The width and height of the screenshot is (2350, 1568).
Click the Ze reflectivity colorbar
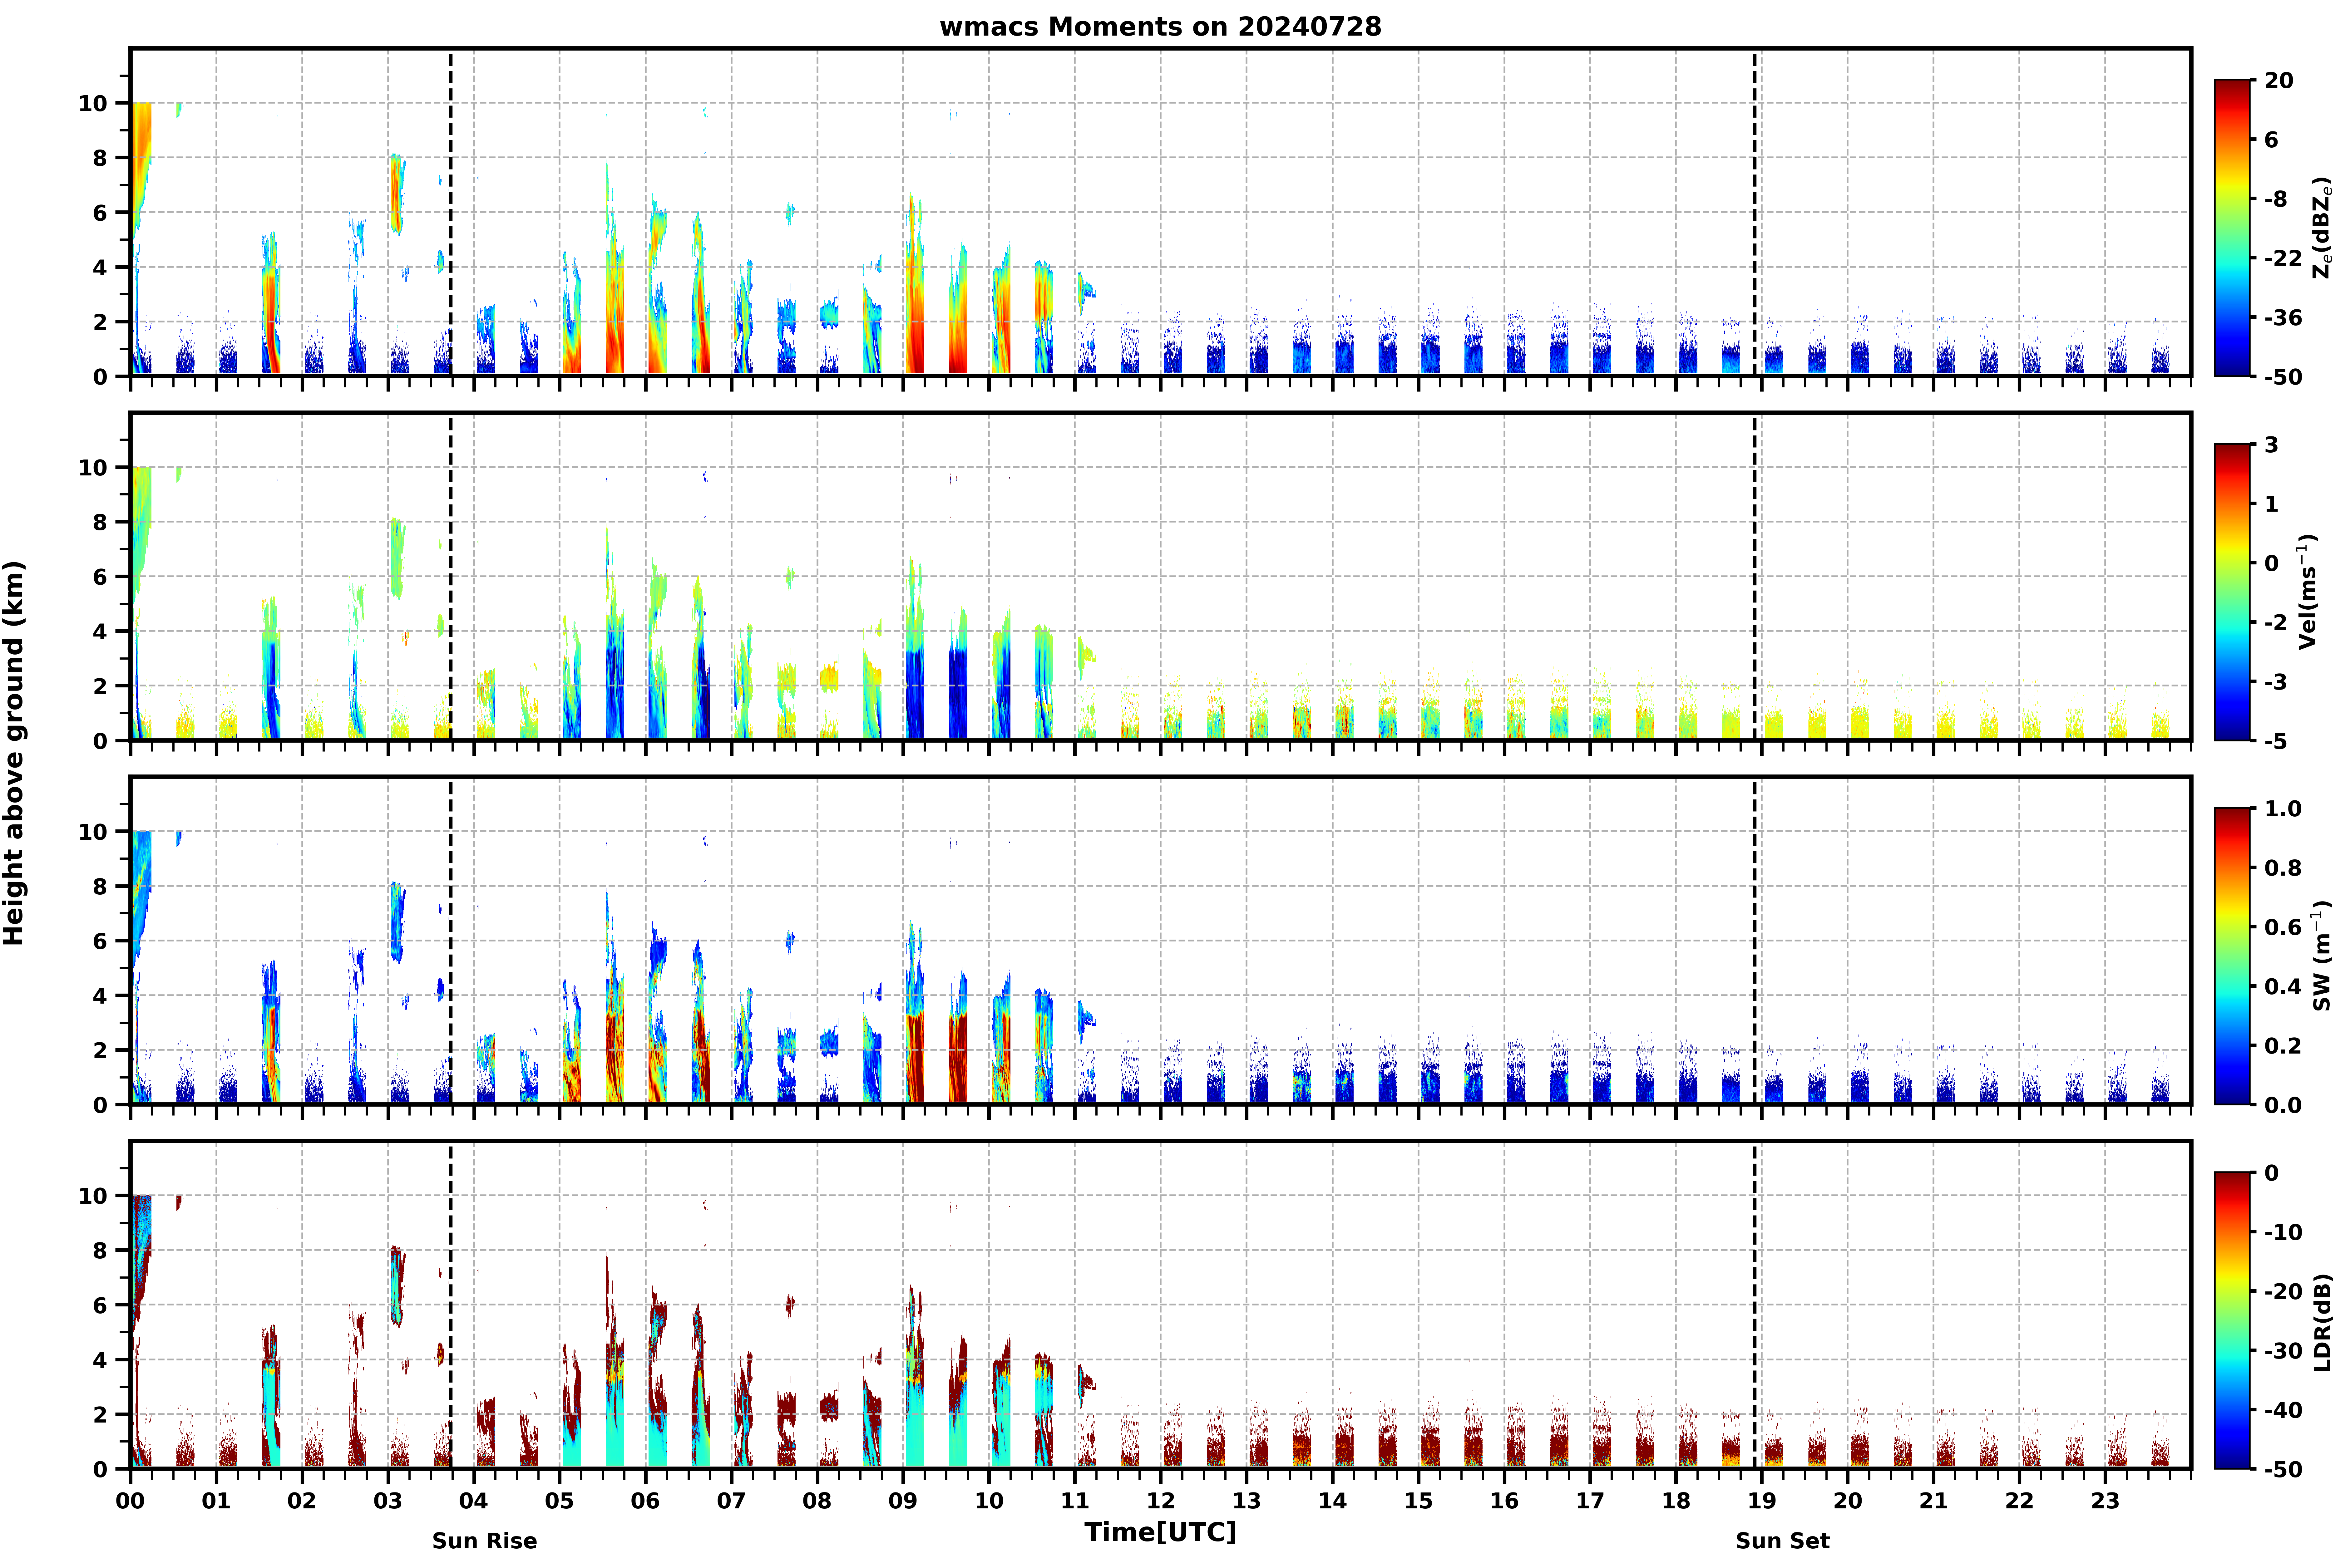(x=2232, y=228)
